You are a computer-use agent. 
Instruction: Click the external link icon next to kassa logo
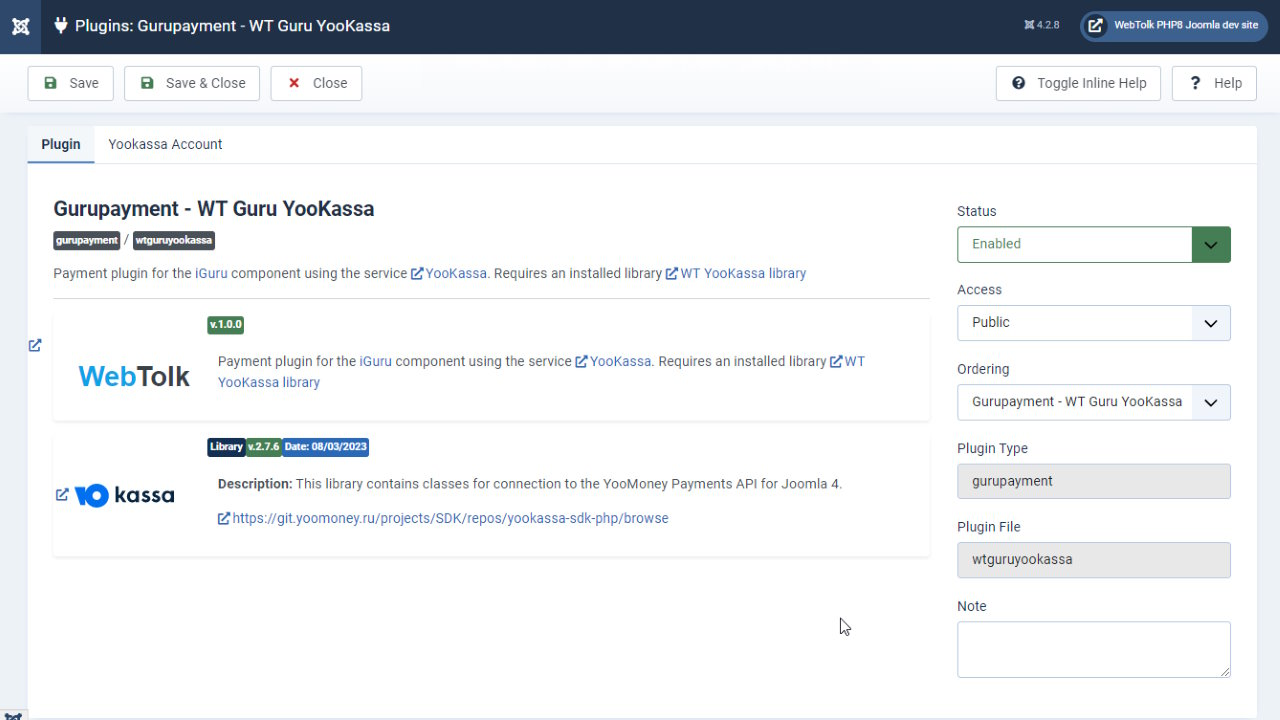point(60,494)
